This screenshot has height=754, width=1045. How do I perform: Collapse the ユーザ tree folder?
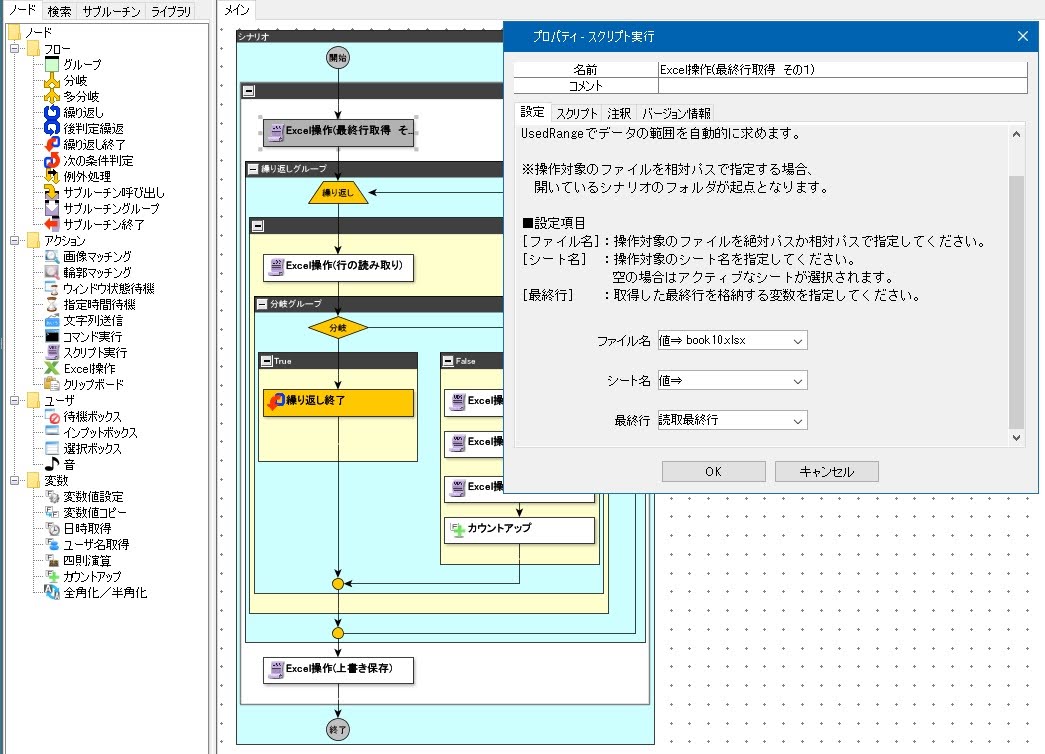(15, 401)
